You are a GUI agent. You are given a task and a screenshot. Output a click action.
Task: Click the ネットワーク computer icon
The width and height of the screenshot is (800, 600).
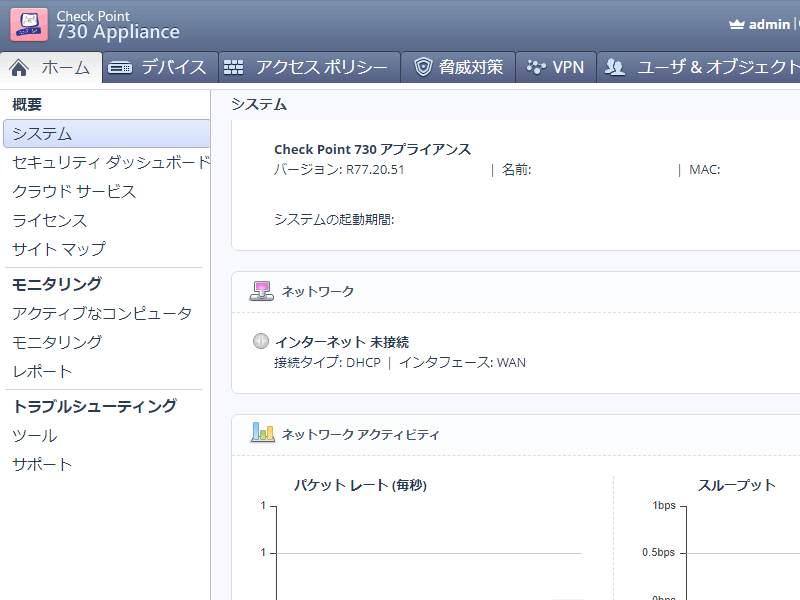[x=261, y=291]
